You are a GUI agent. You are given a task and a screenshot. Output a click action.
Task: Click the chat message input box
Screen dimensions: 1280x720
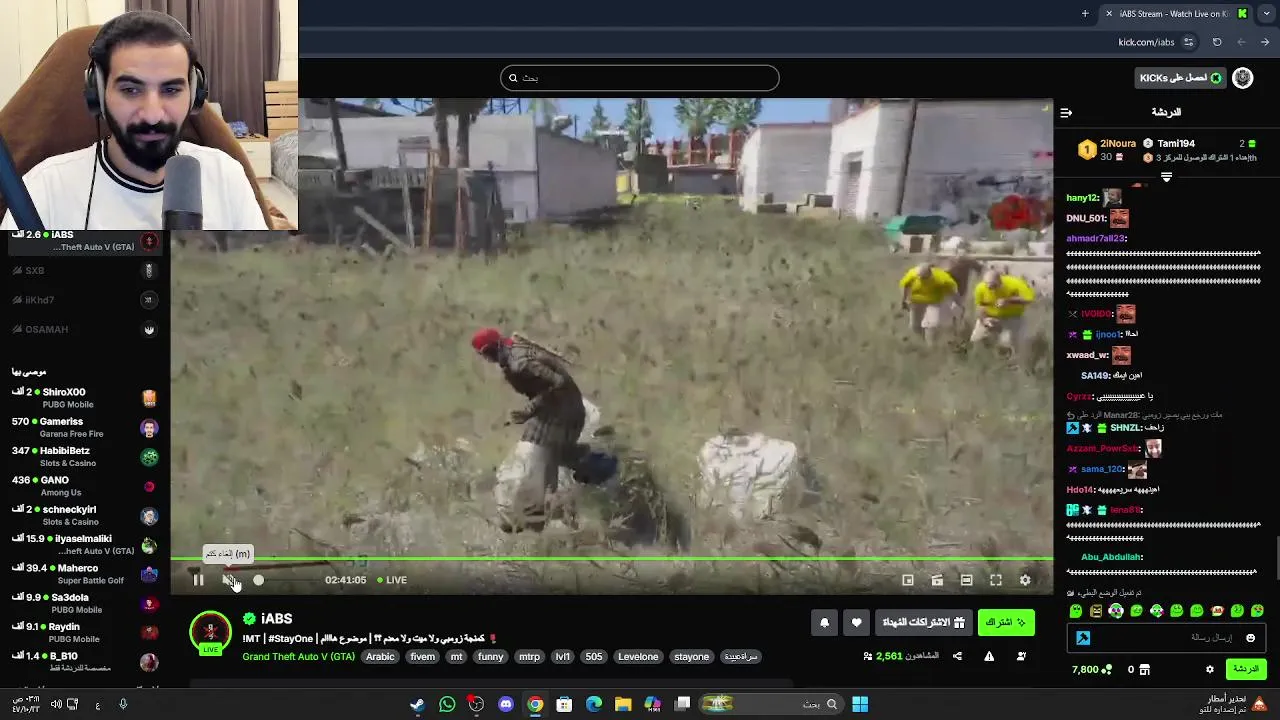point(1166,638)
